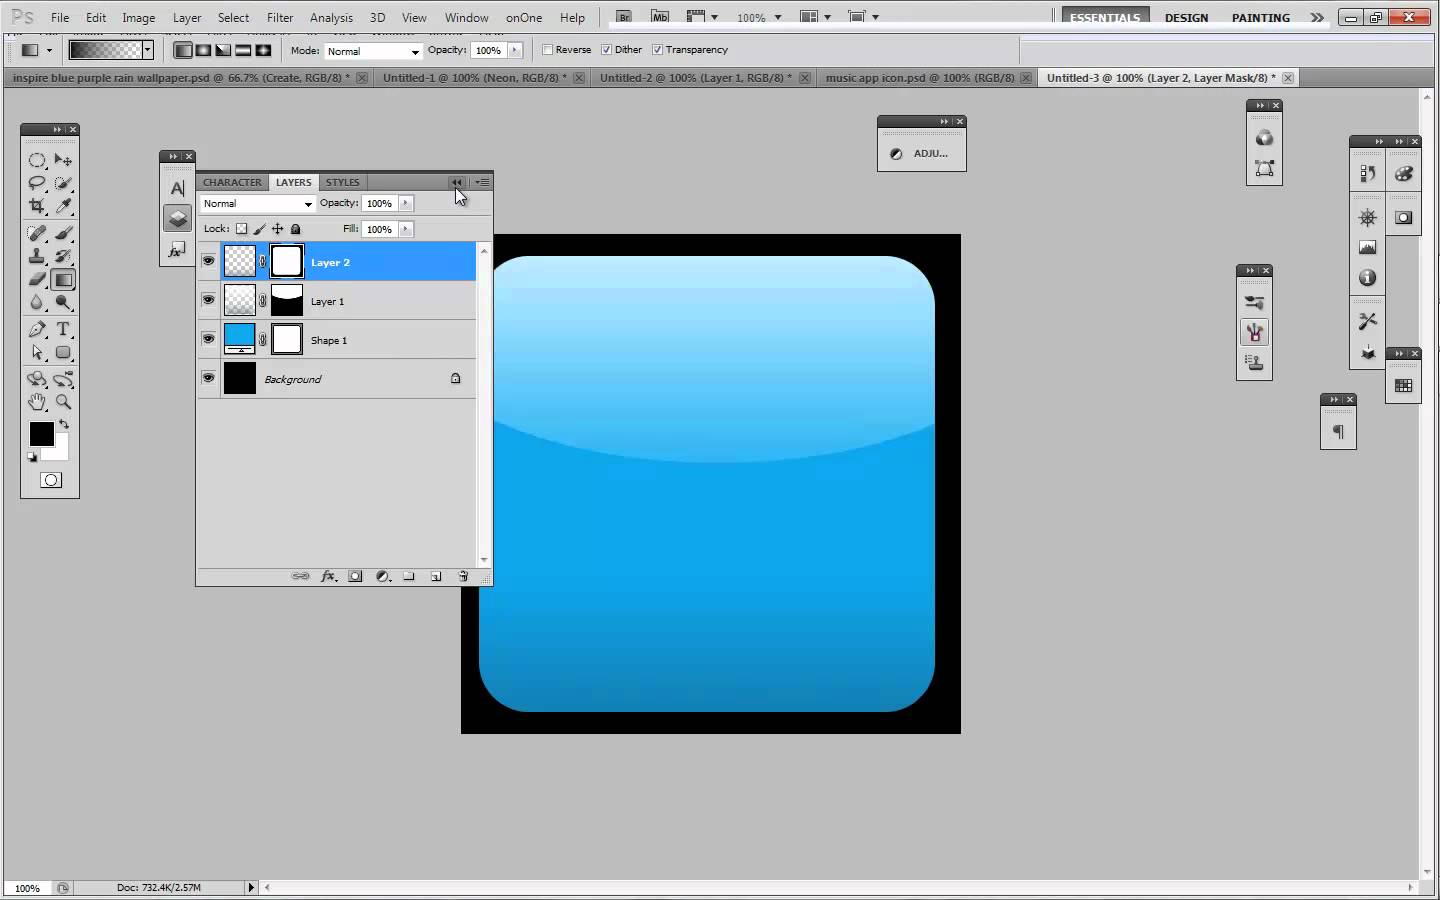Select the Zoom tool

63,402
